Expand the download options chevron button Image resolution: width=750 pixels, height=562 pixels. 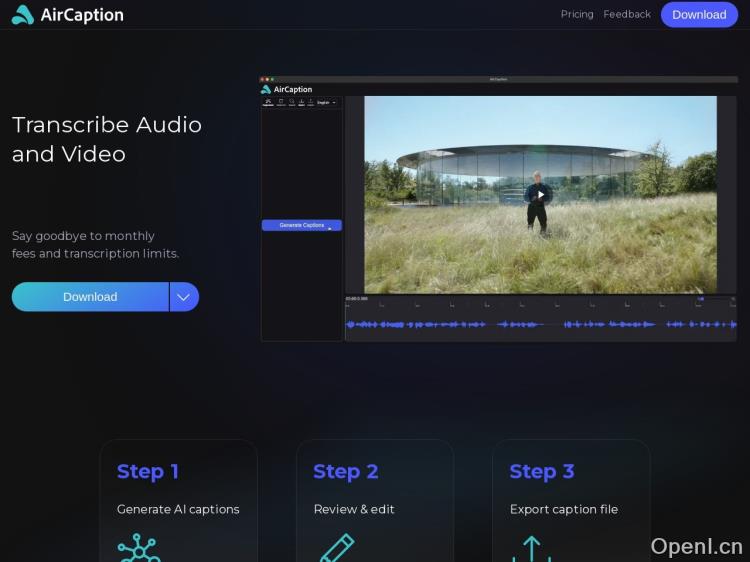coord(184,297)
